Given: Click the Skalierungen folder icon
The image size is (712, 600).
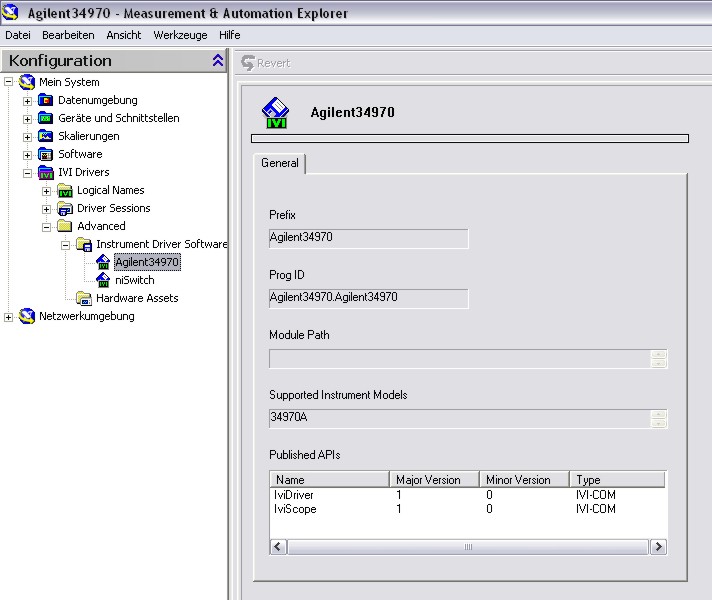Looking at the screenshot, I should [x=45, y=136].
